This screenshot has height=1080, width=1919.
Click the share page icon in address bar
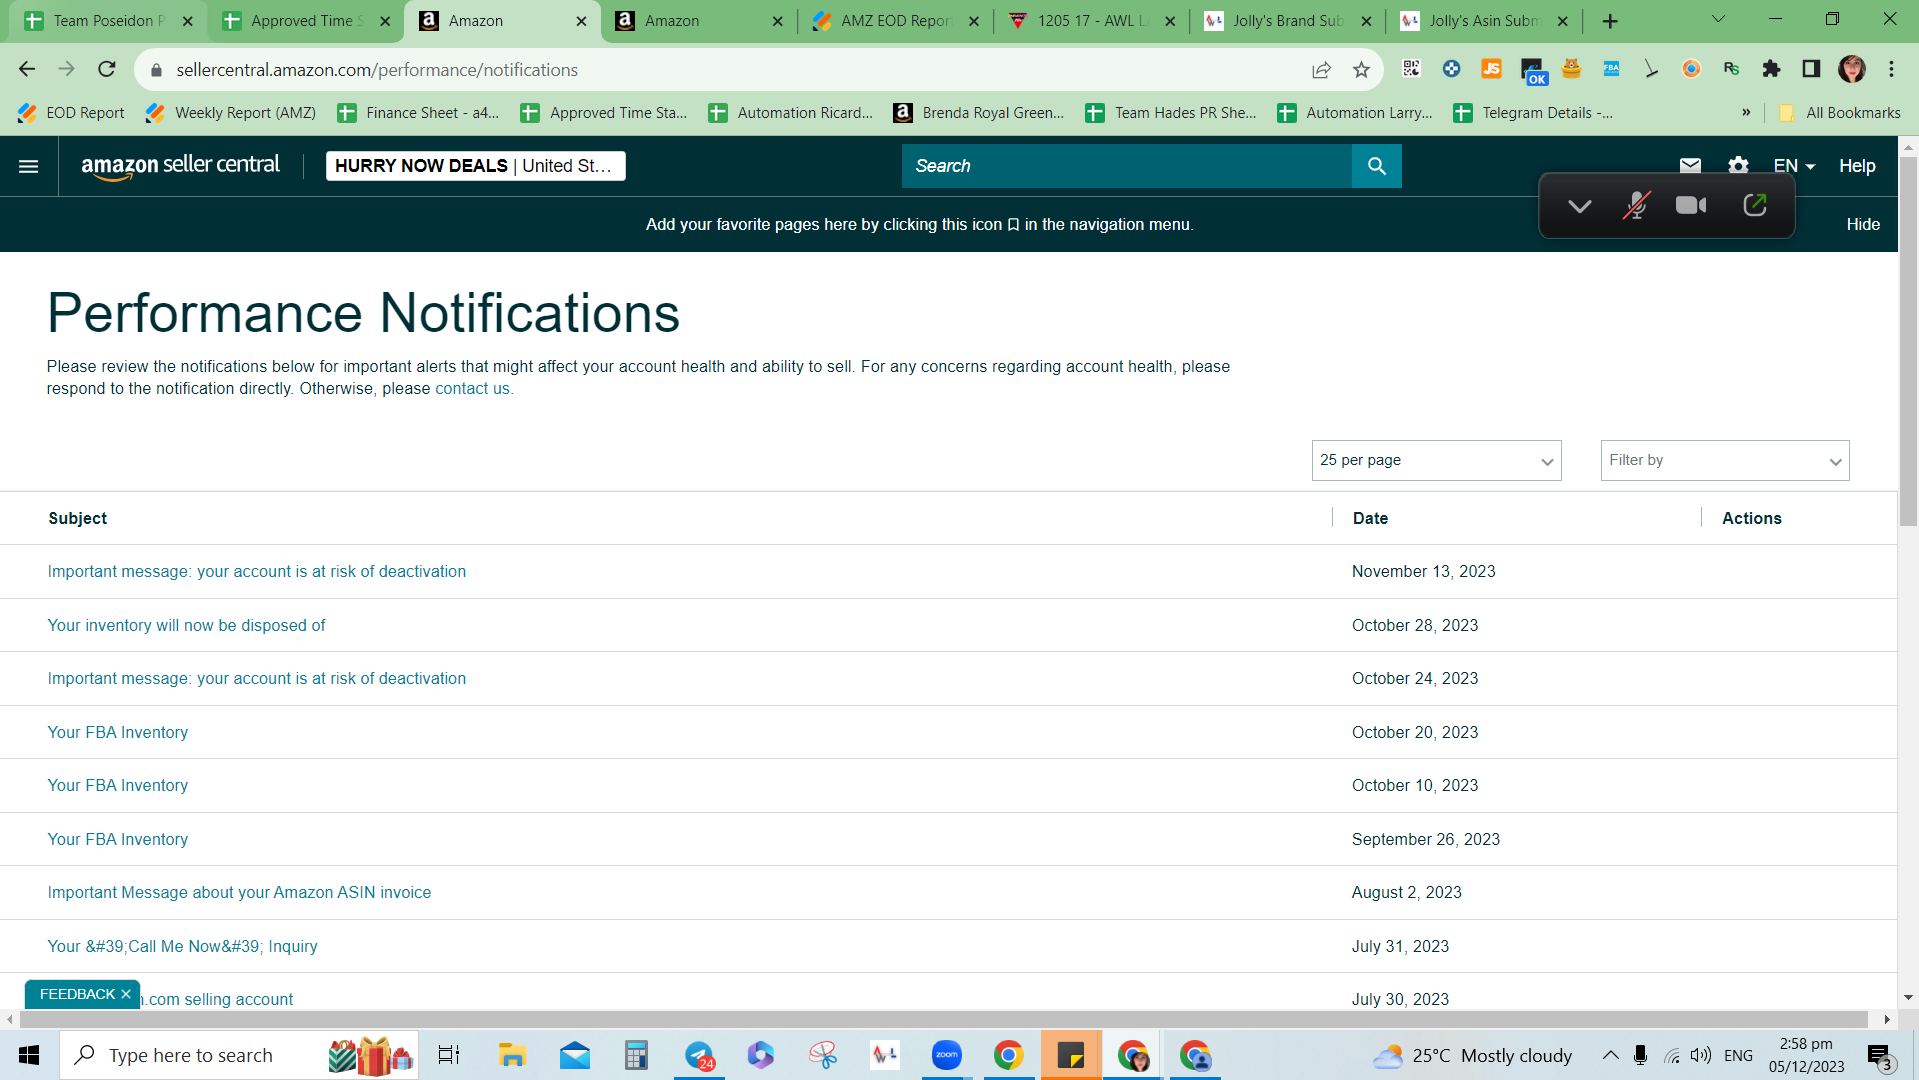tap(1321, 69)
